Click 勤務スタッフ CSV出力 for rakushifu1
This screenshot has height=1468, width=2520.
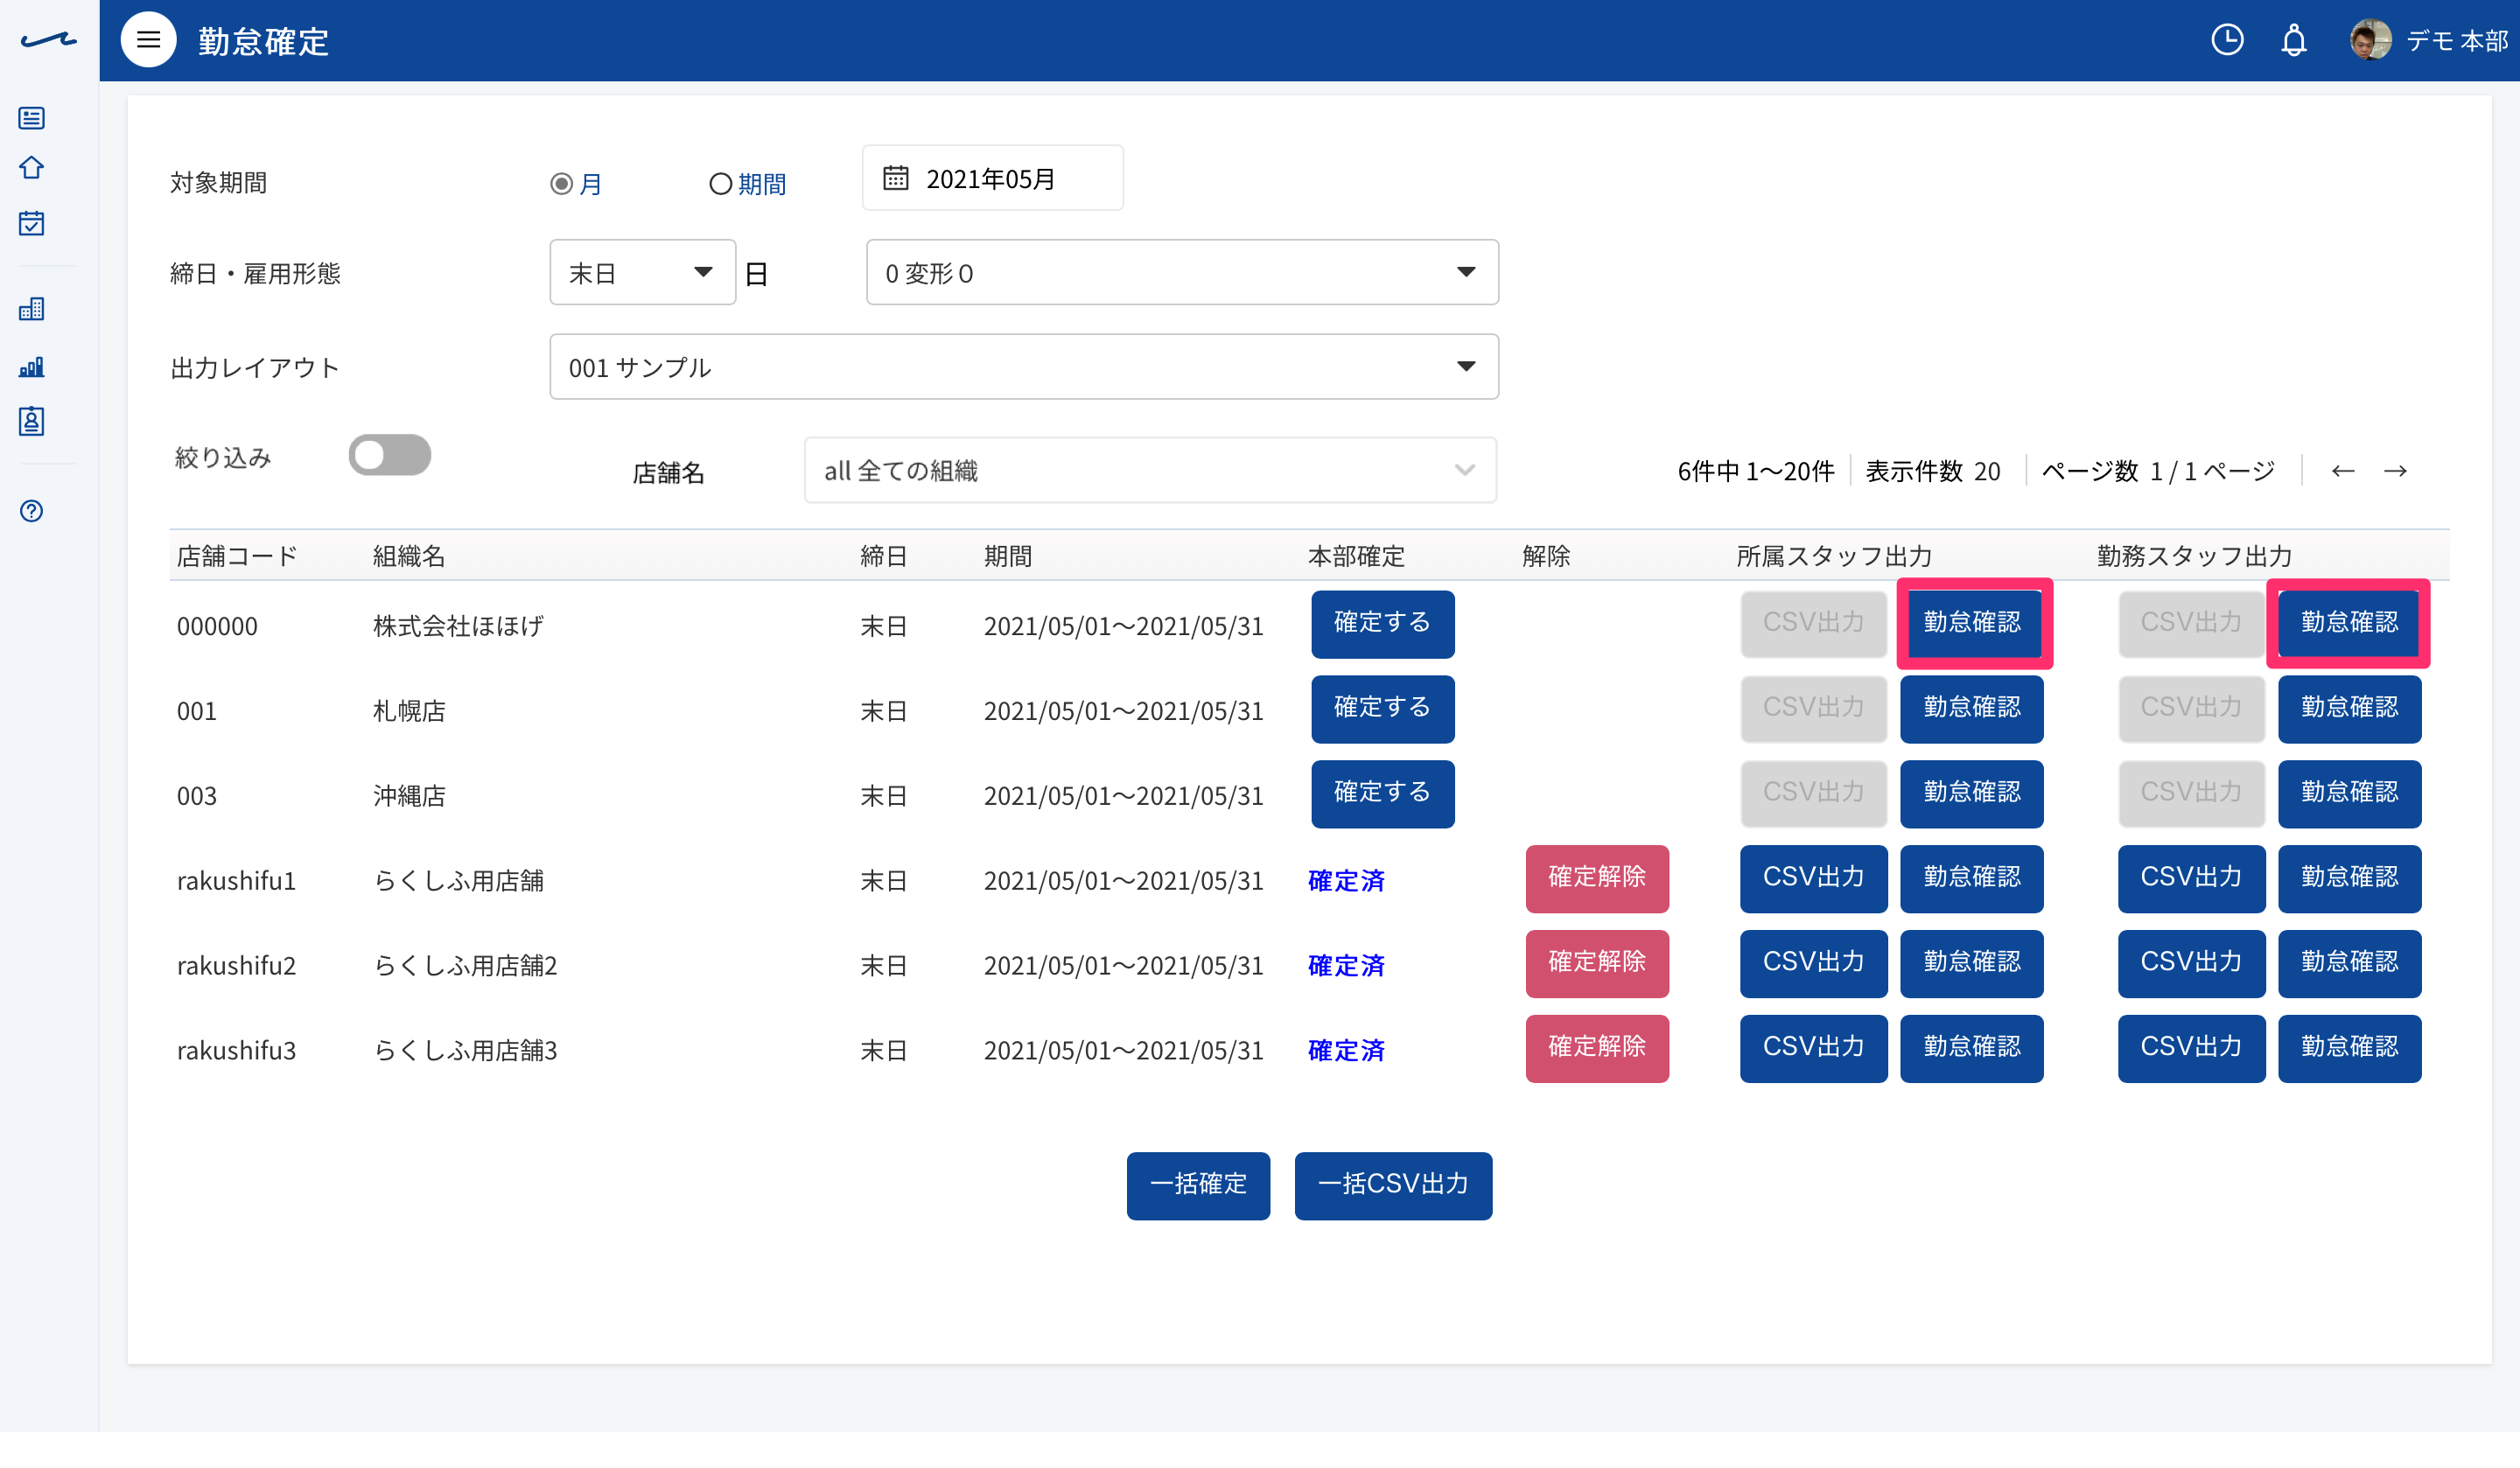pos(2191,879)
